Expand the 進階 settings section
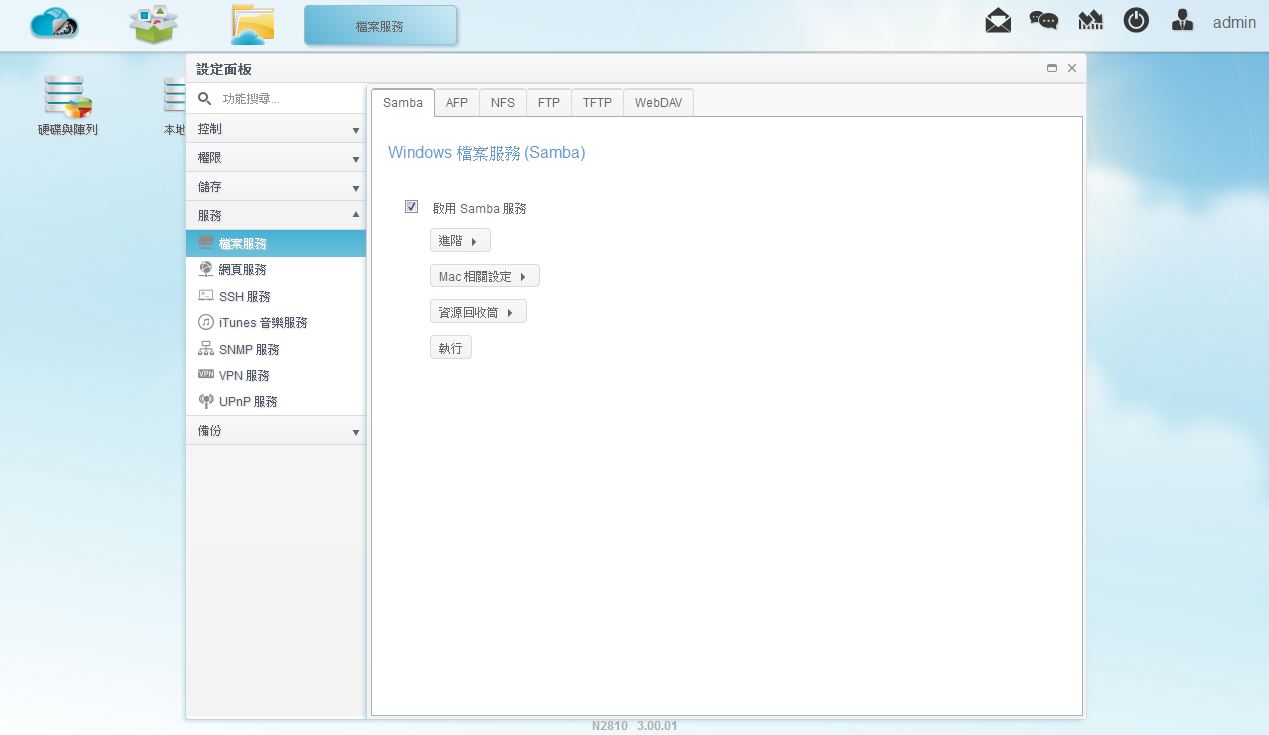The image size is (1269, 735). click(460, 241)
